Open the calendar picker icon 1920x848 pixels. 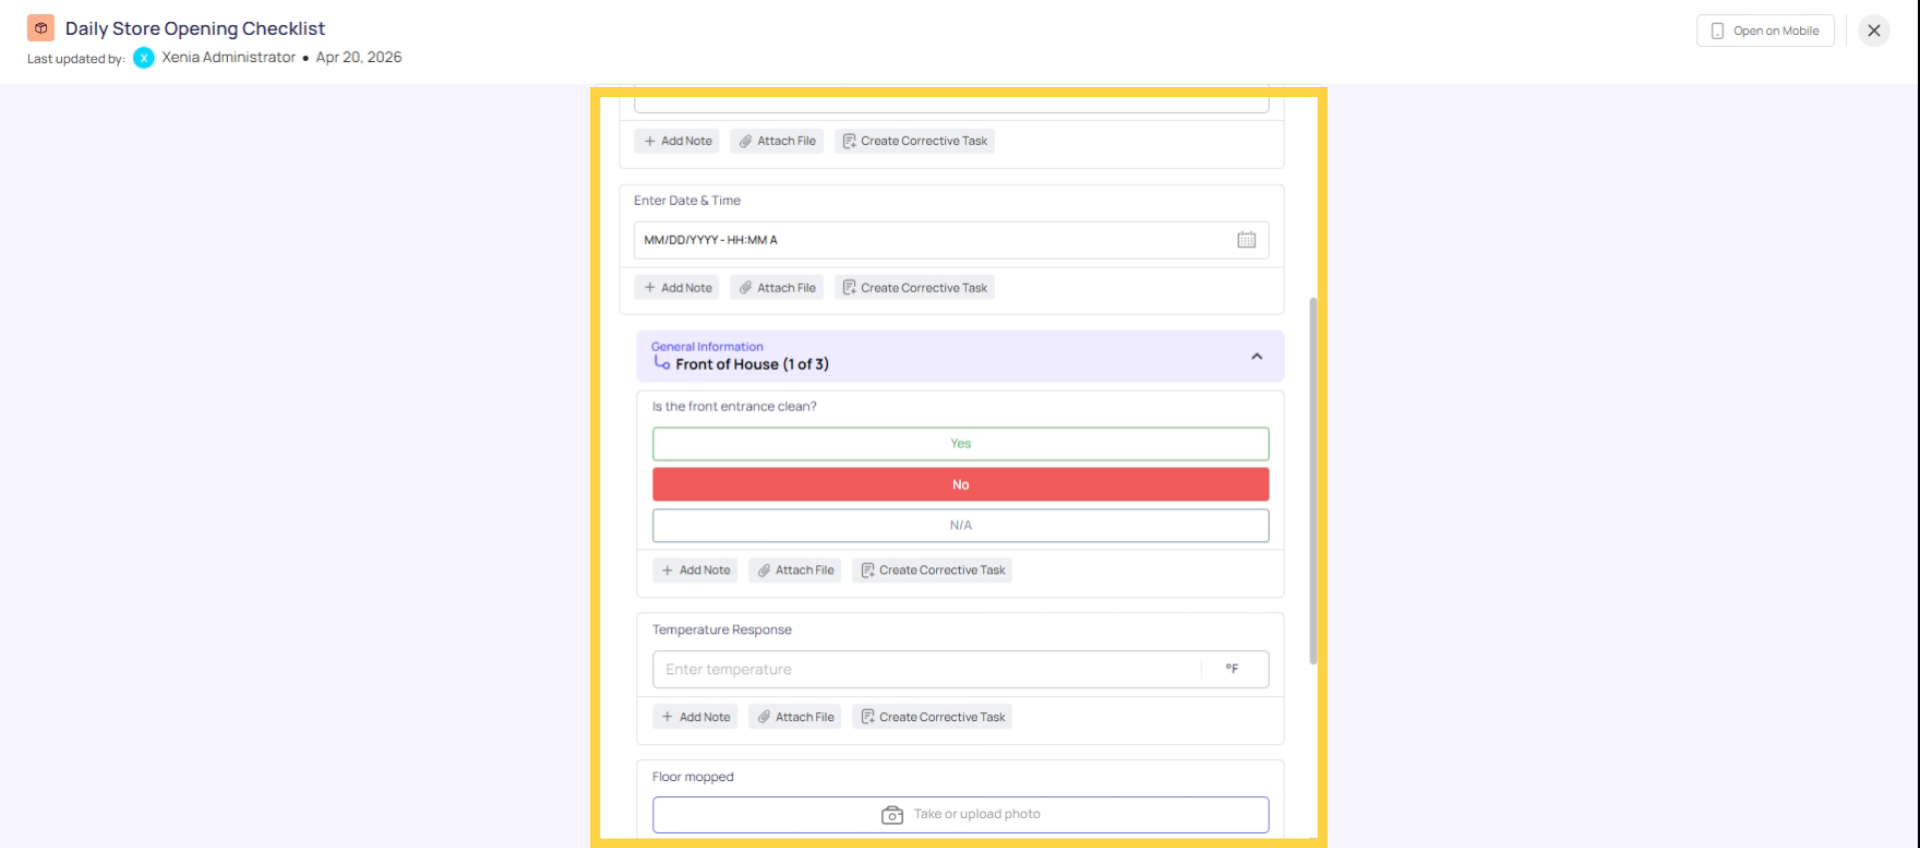1246,240
